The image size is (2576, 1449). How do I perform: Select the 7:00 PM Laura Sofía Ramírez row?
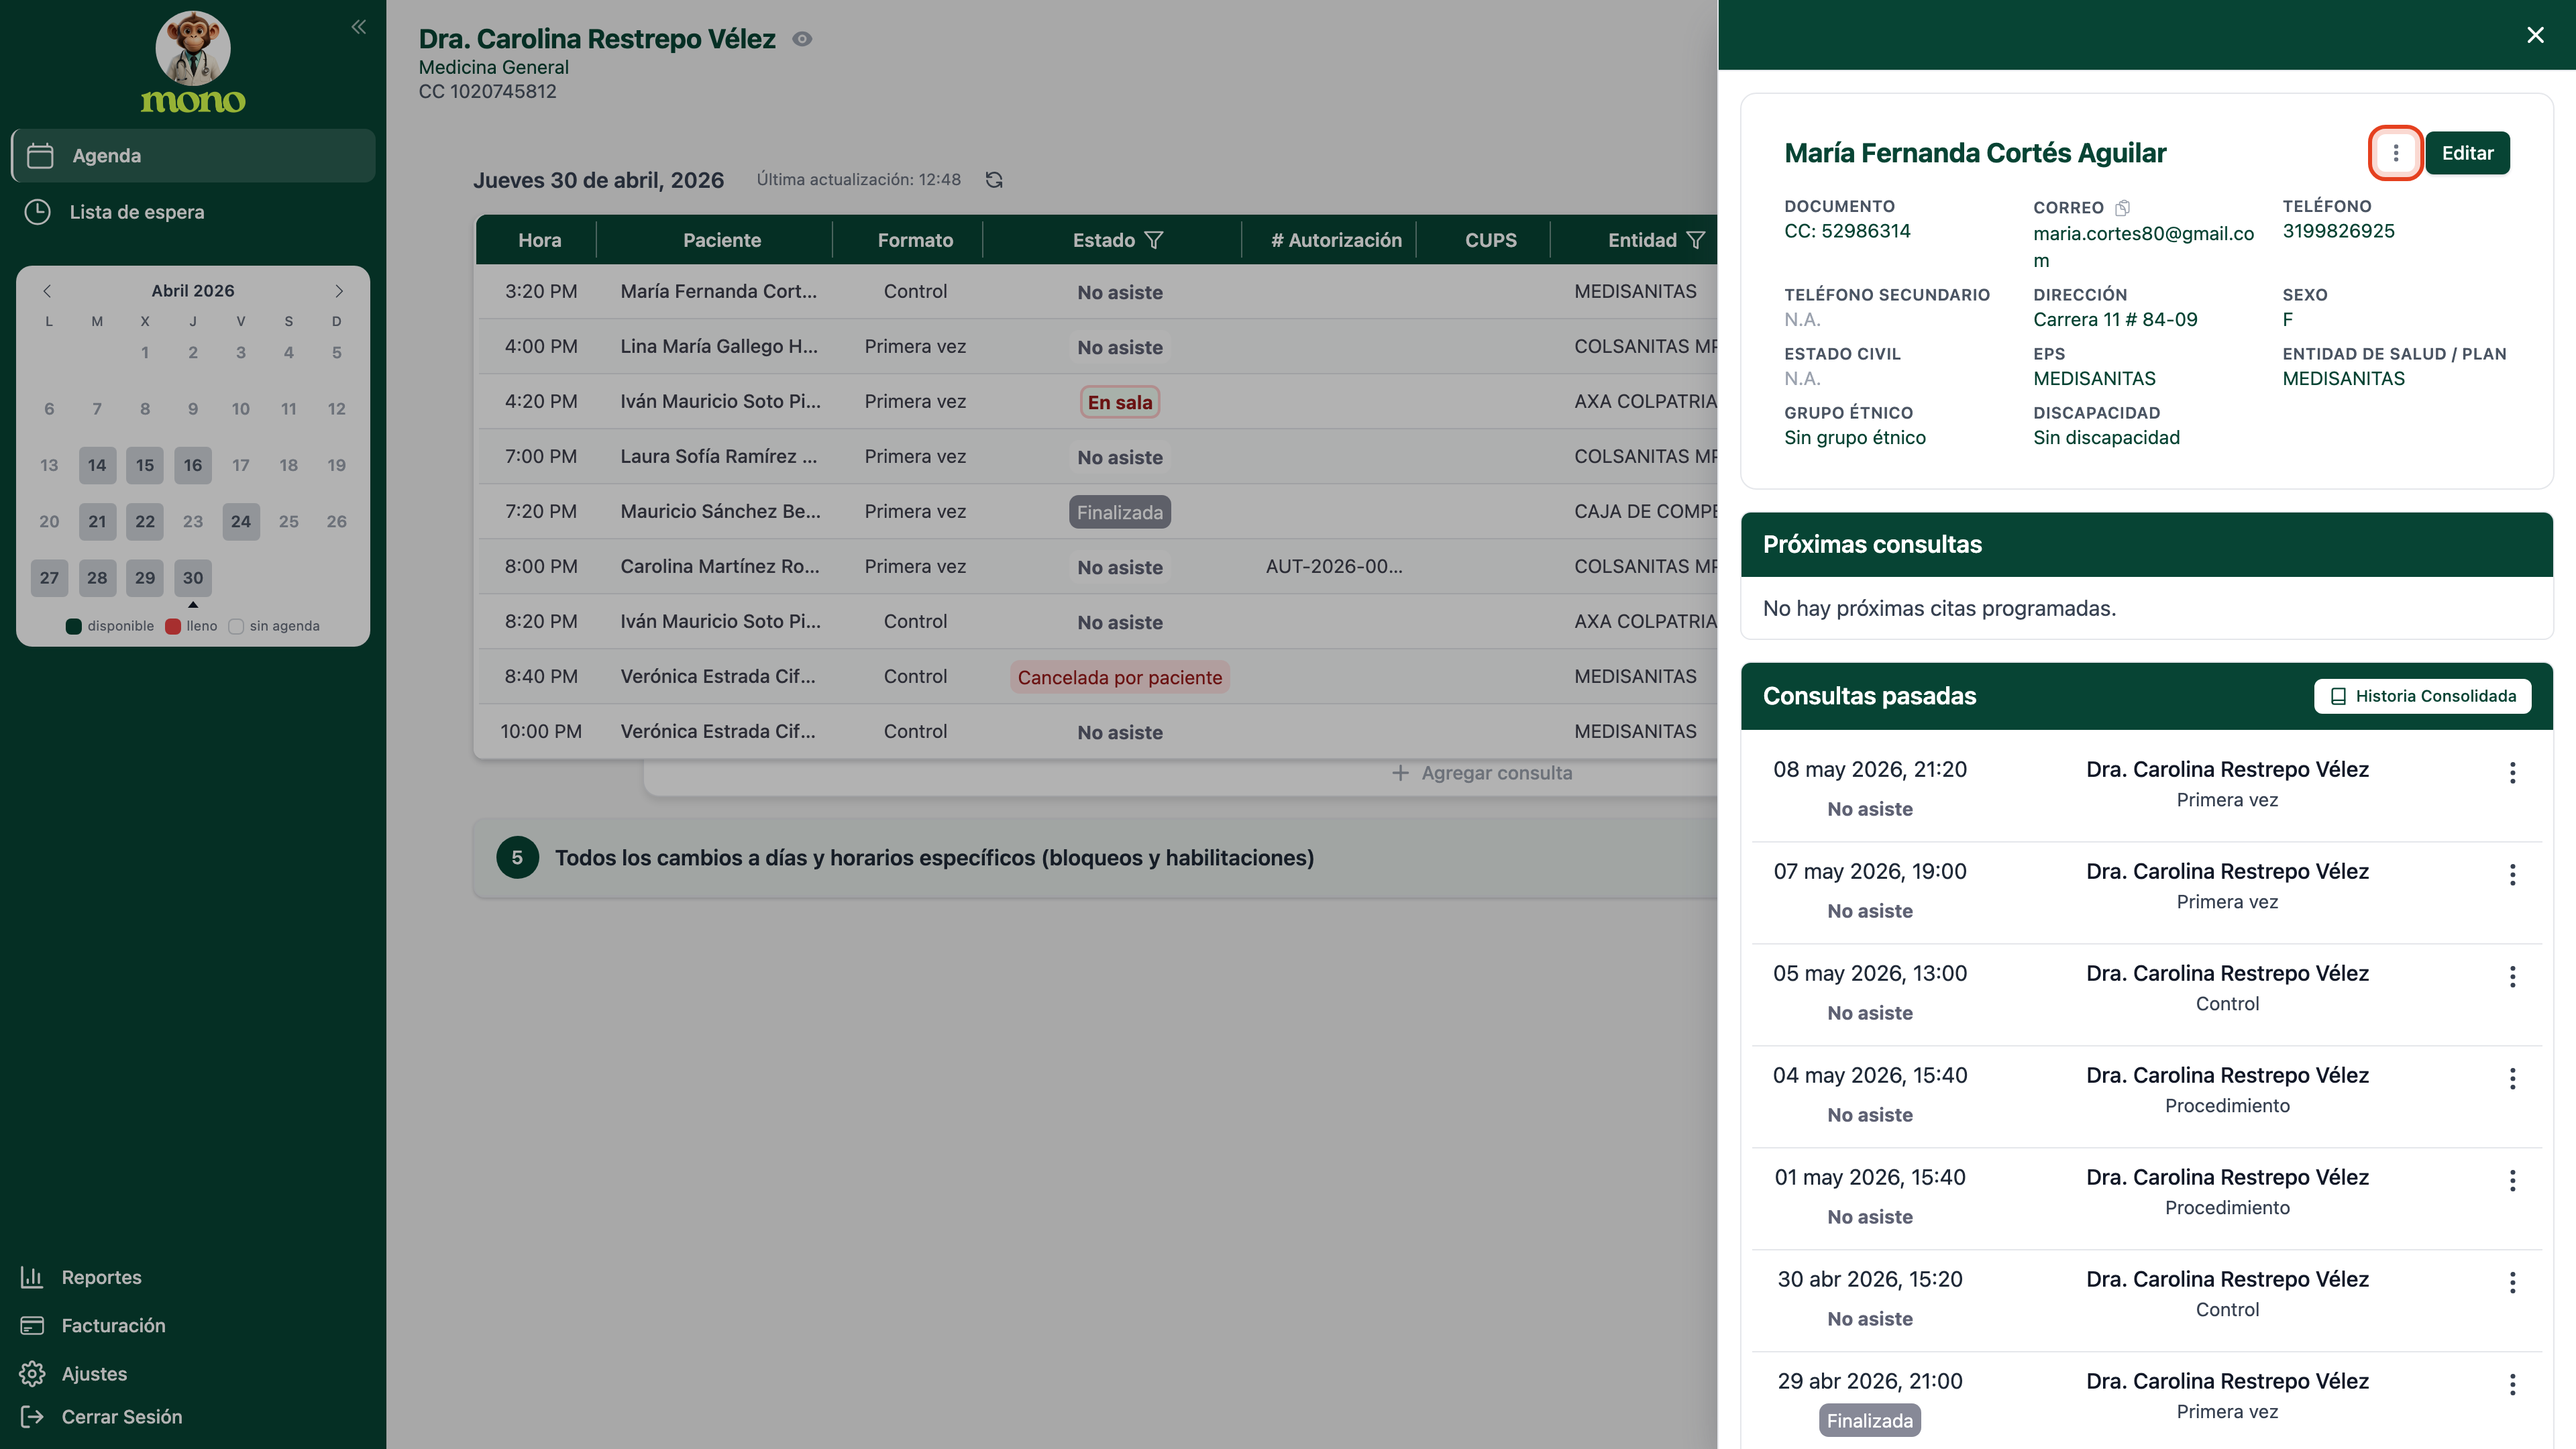(1096, 456)
